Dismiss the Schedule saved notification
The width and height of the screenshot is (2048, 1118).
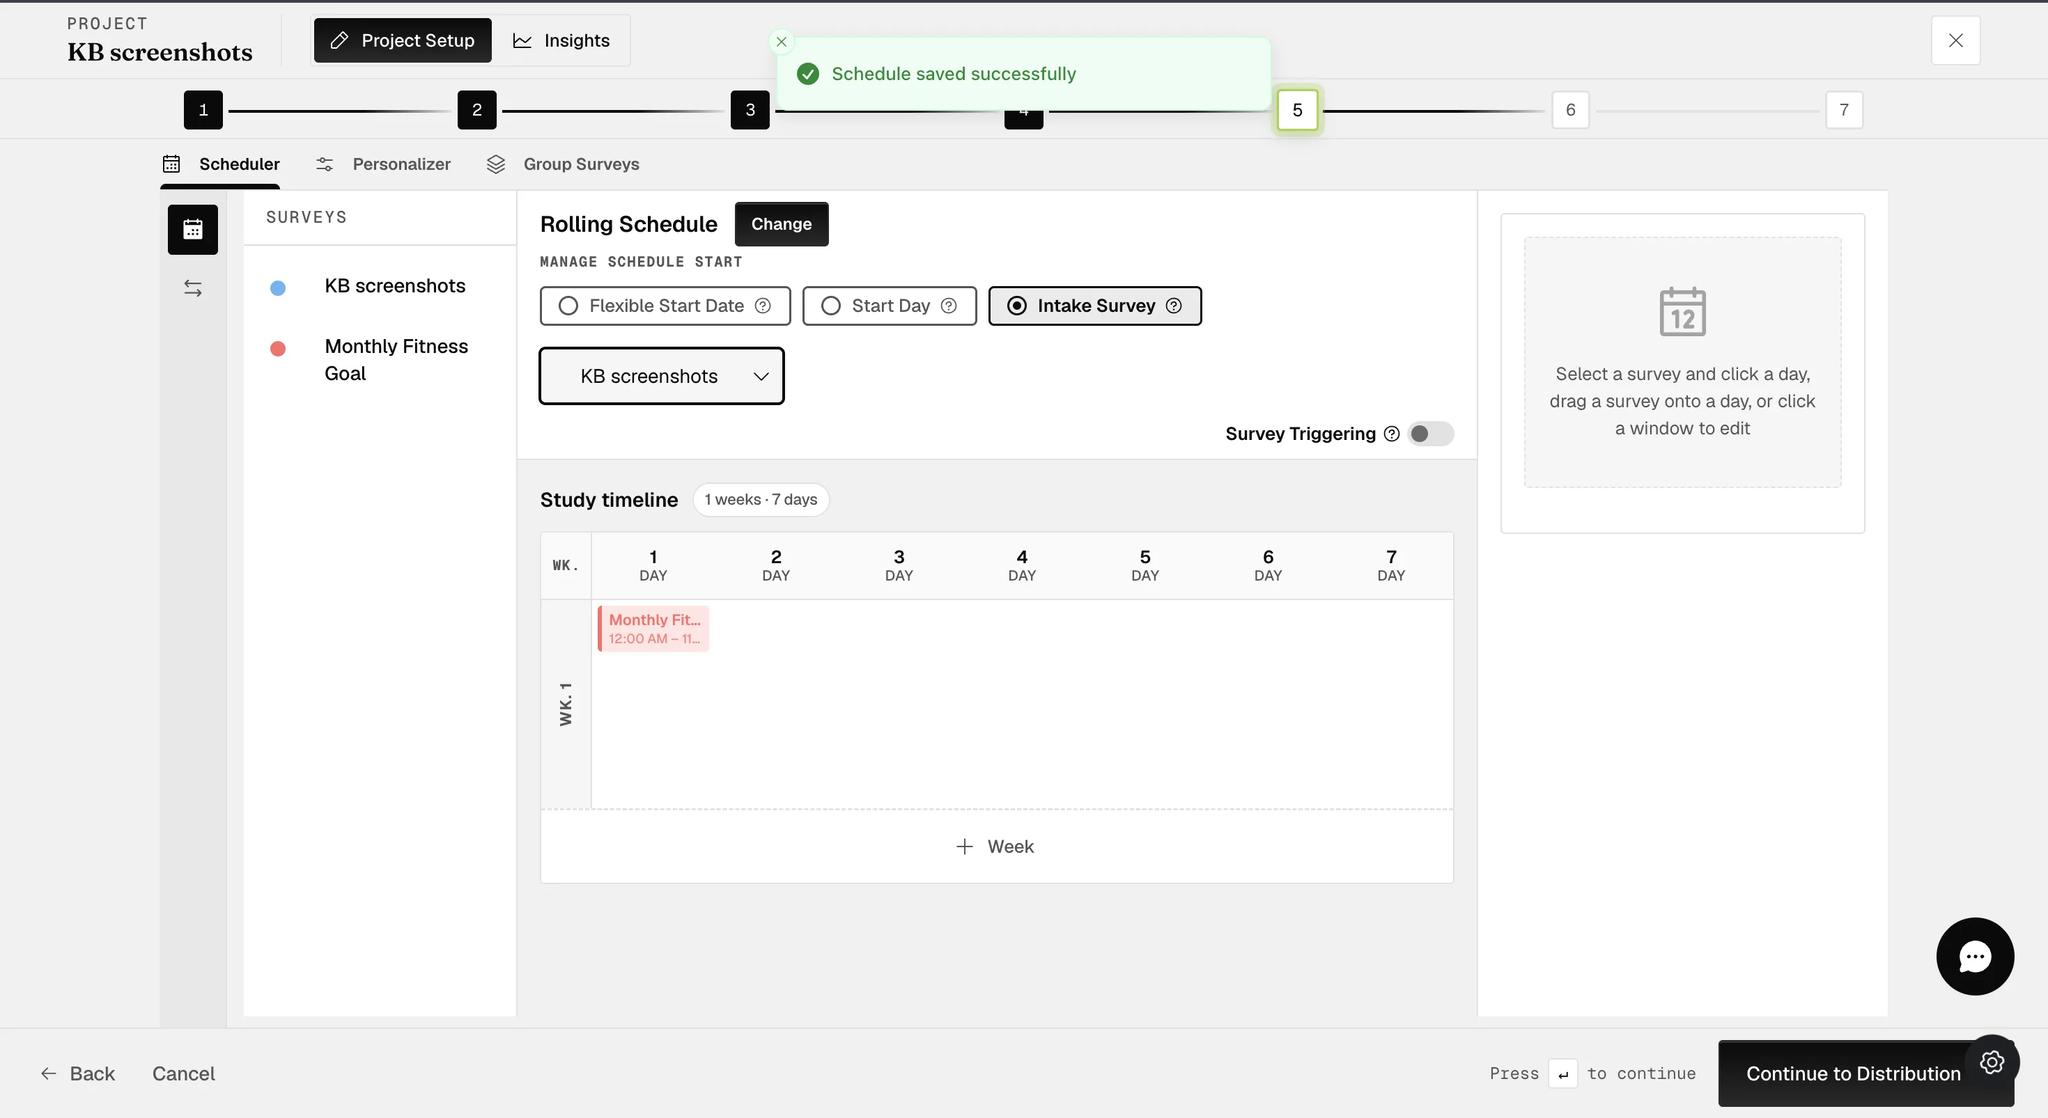(x=782, y=42)
